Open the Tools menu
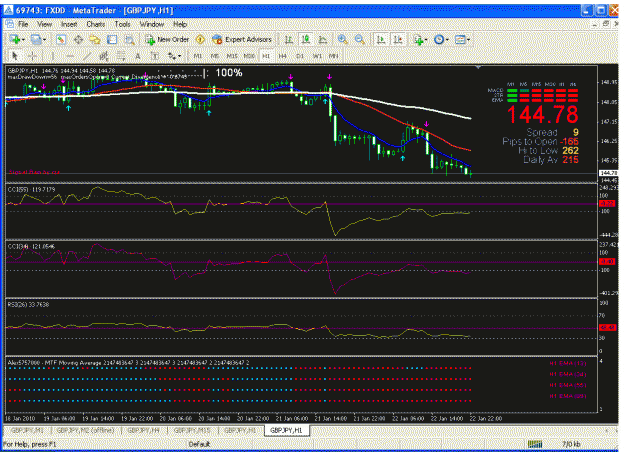This screenshot has height=452, width=625. point(122,24)
